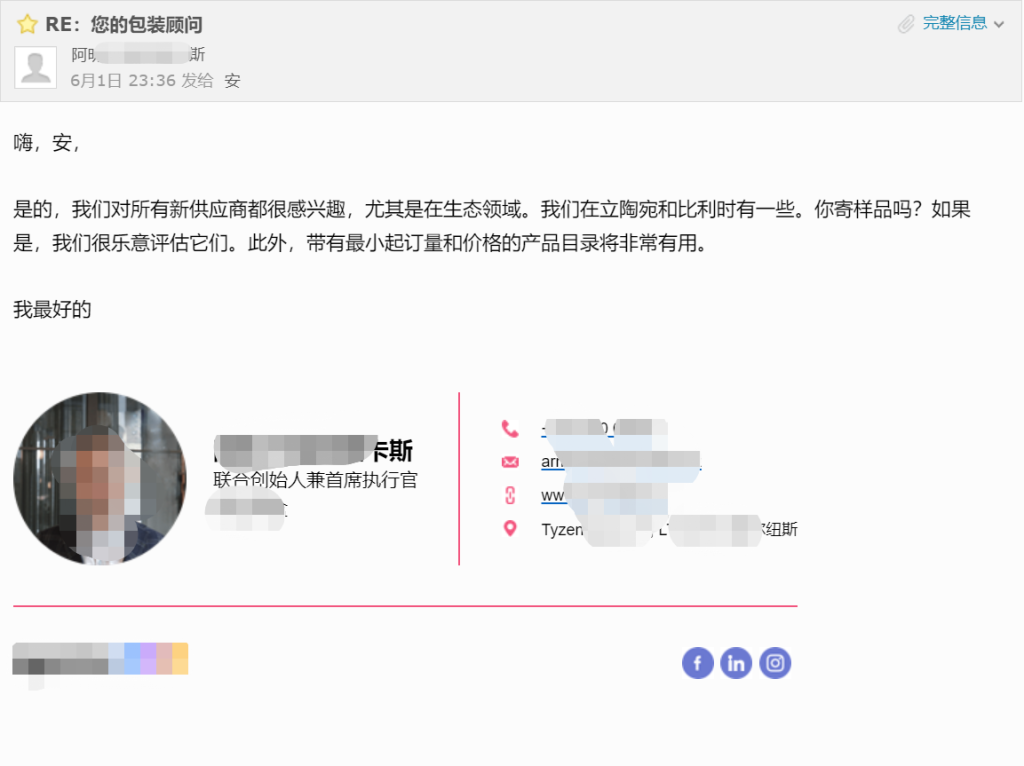
Task: Click the greeting text 嗨，安，
Action: pyautogui.click(x=47, y=142)
